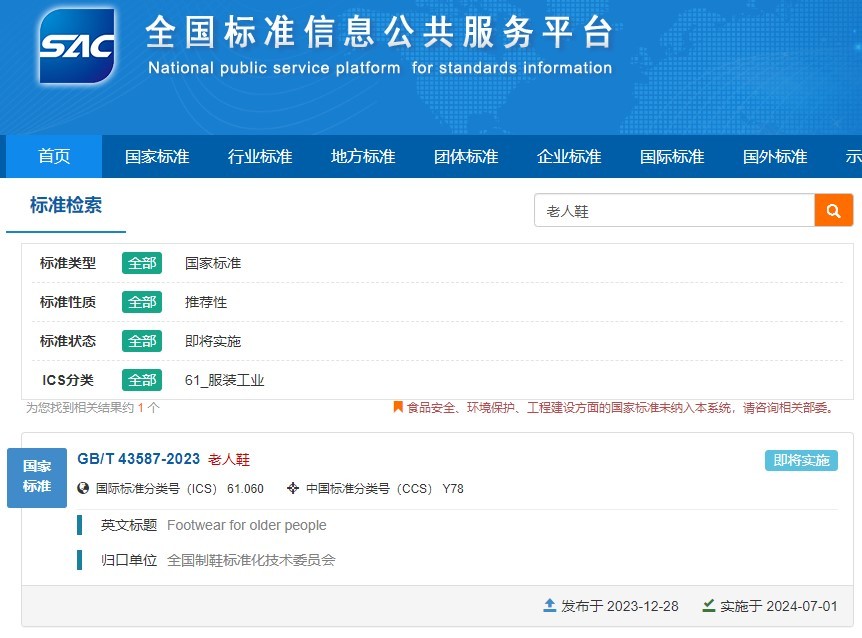Click the implementation date checkmark icon

[x=709, y=606]
